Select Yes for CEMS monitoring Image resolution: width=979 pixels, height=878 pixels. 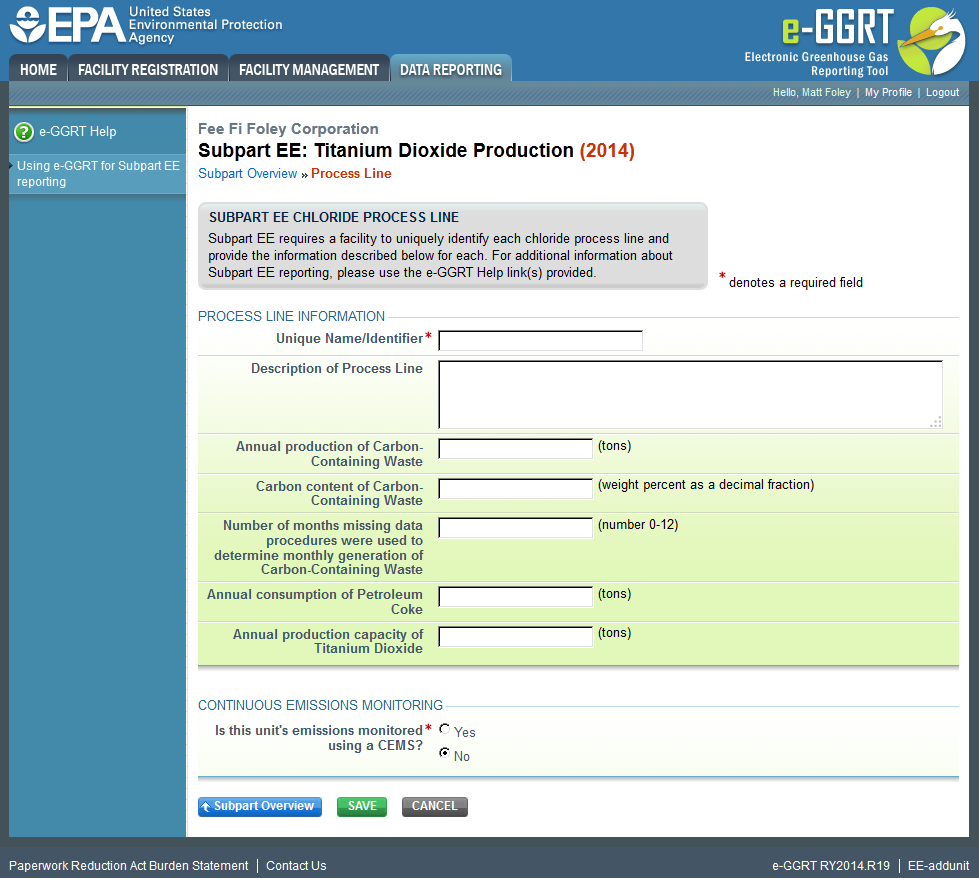pos(445,729)
